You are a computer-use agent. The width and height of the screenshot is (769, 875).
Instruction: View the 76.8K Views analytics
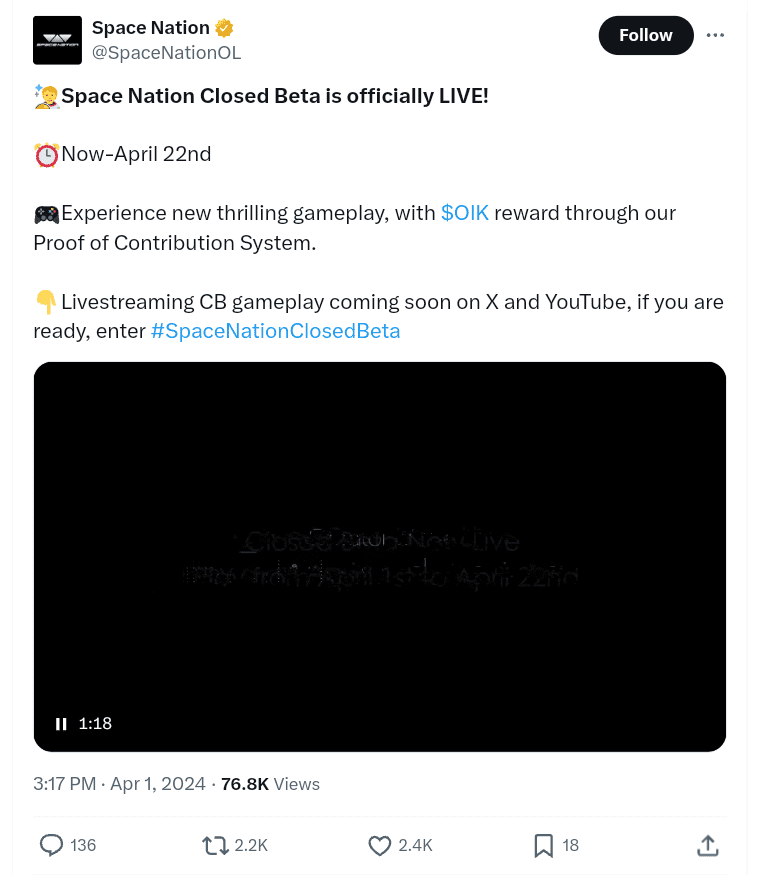[270, 784]
